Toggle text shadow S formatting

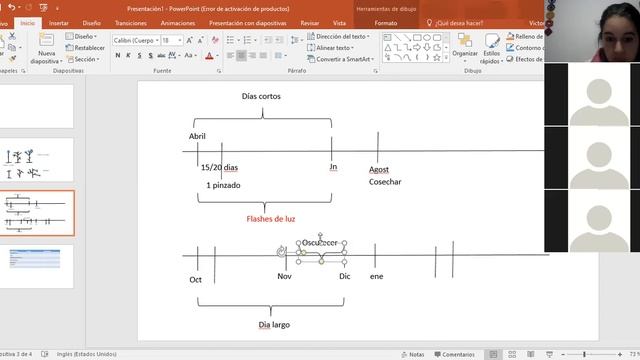click(x=151, y=55)
